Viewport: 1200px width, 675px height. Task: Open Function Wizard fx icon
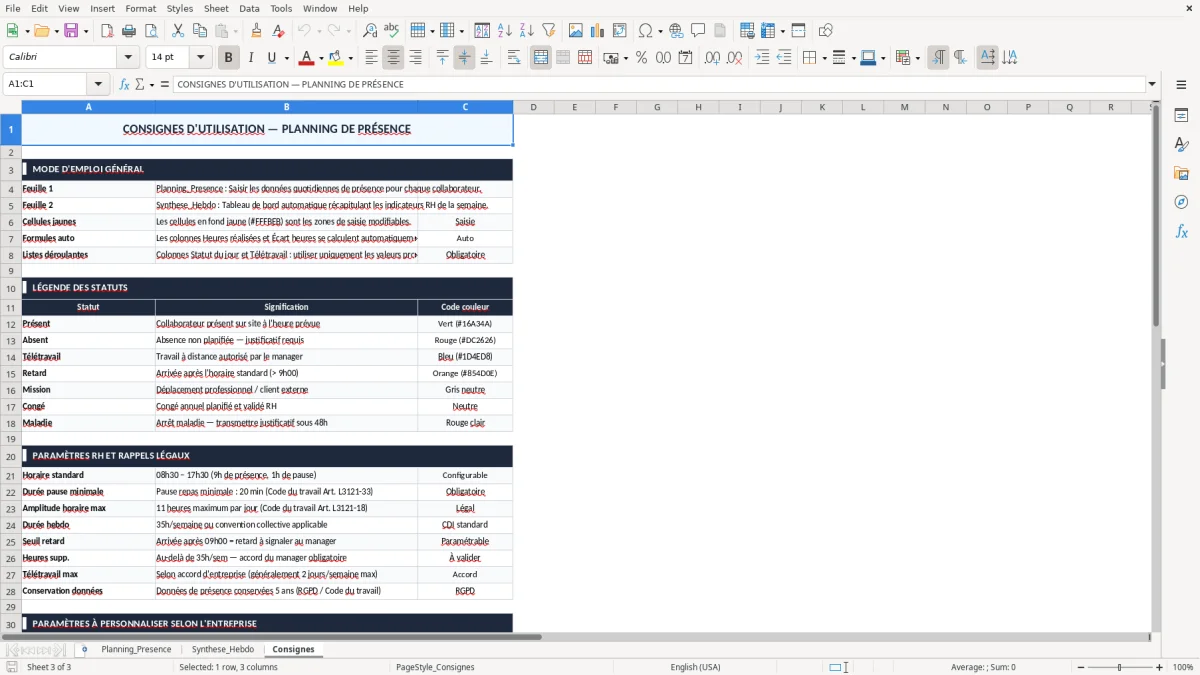click(124, 84)
